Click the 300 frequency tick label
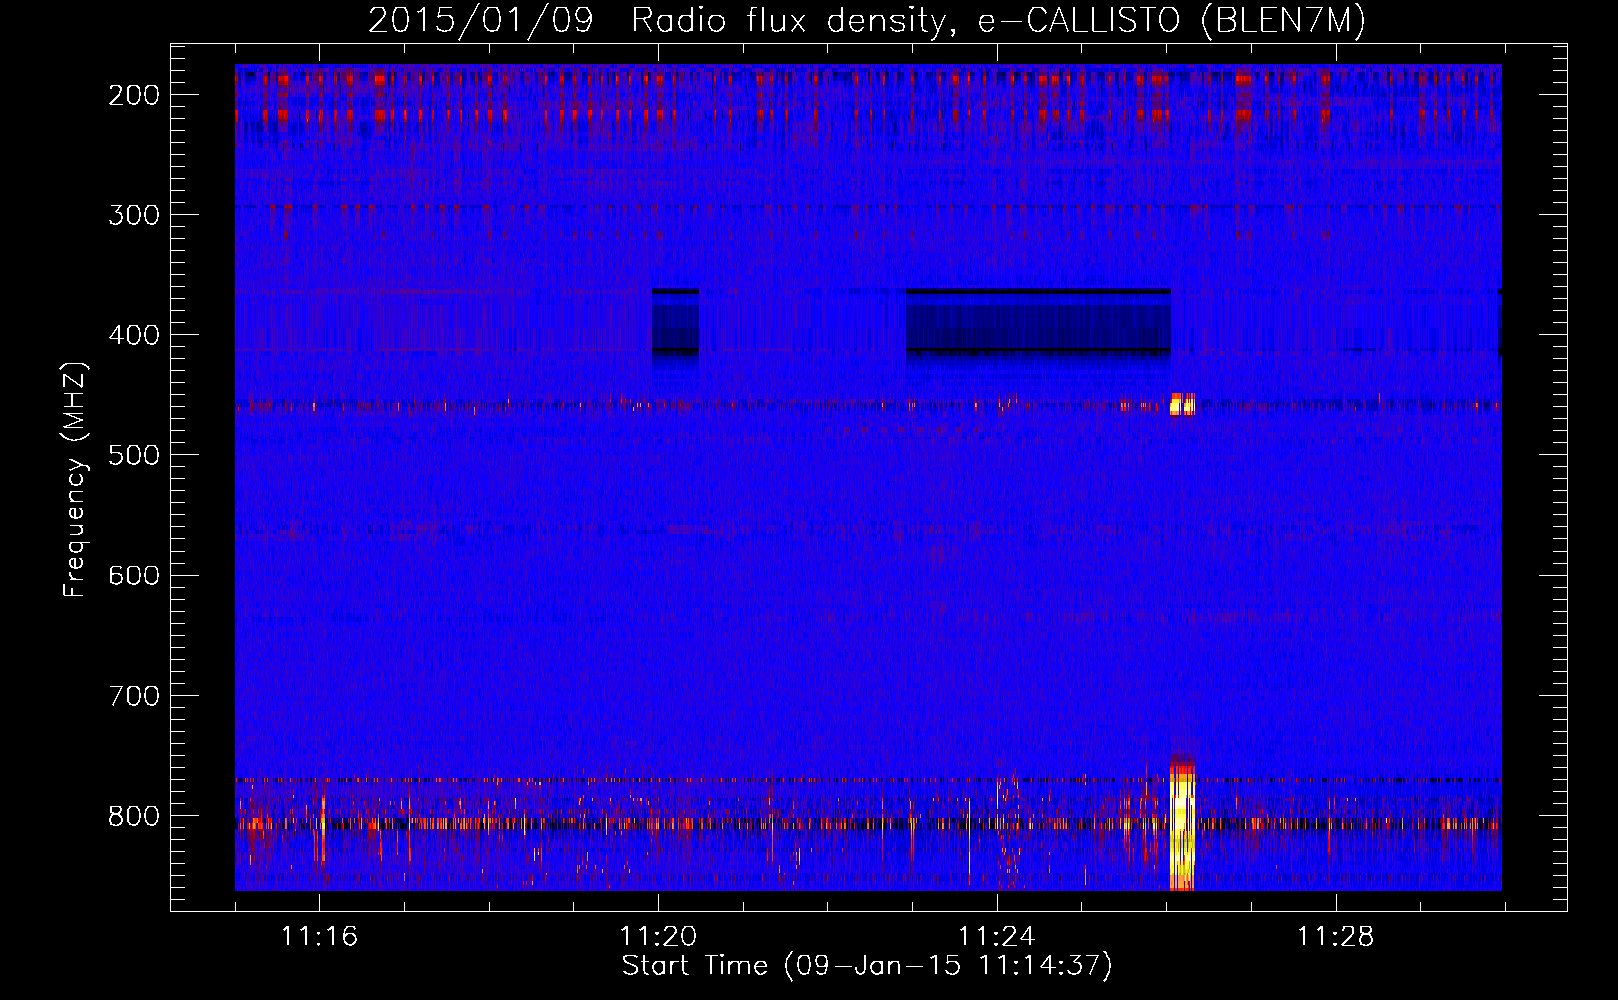 (134, 215)
